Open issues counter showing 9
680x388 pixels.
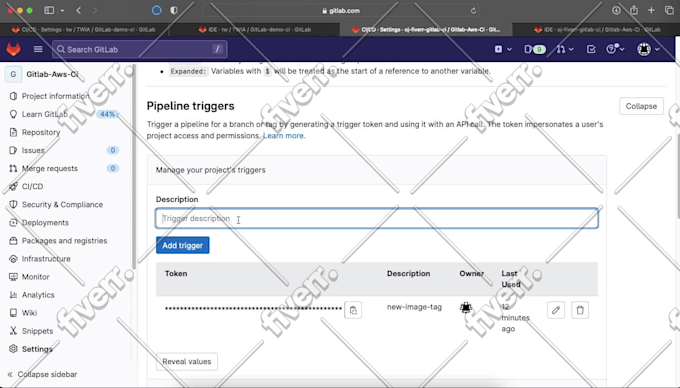(x=535, y=49)
